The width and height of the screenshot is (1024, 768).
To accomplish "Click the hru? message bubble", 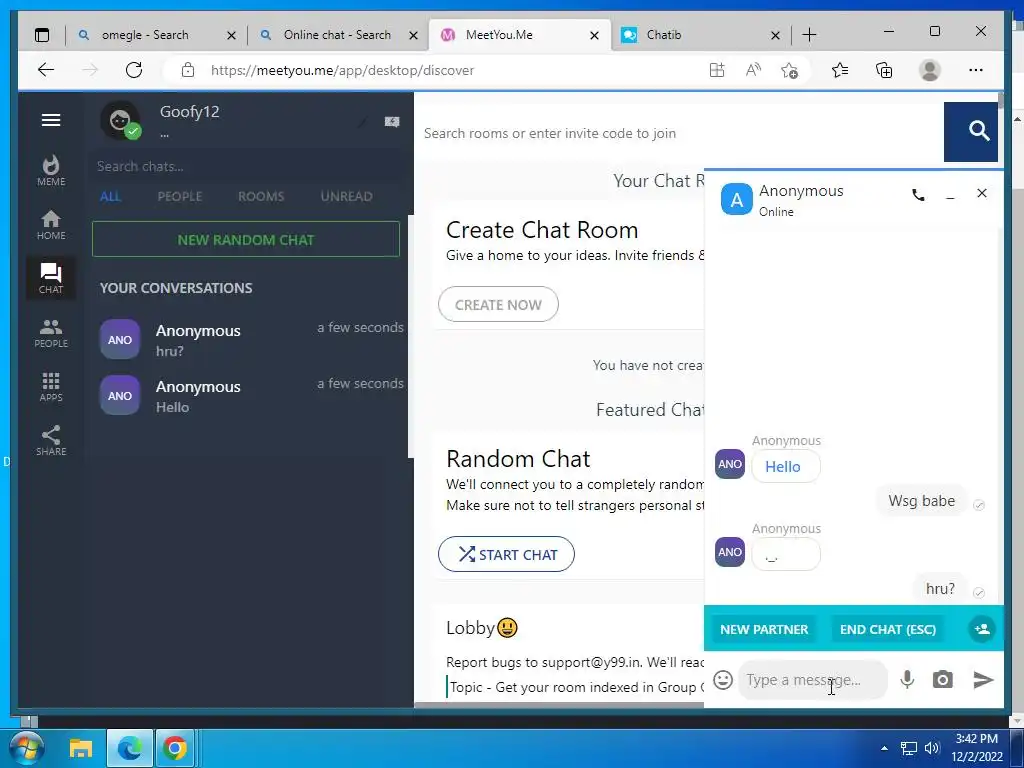I will 940,589.
